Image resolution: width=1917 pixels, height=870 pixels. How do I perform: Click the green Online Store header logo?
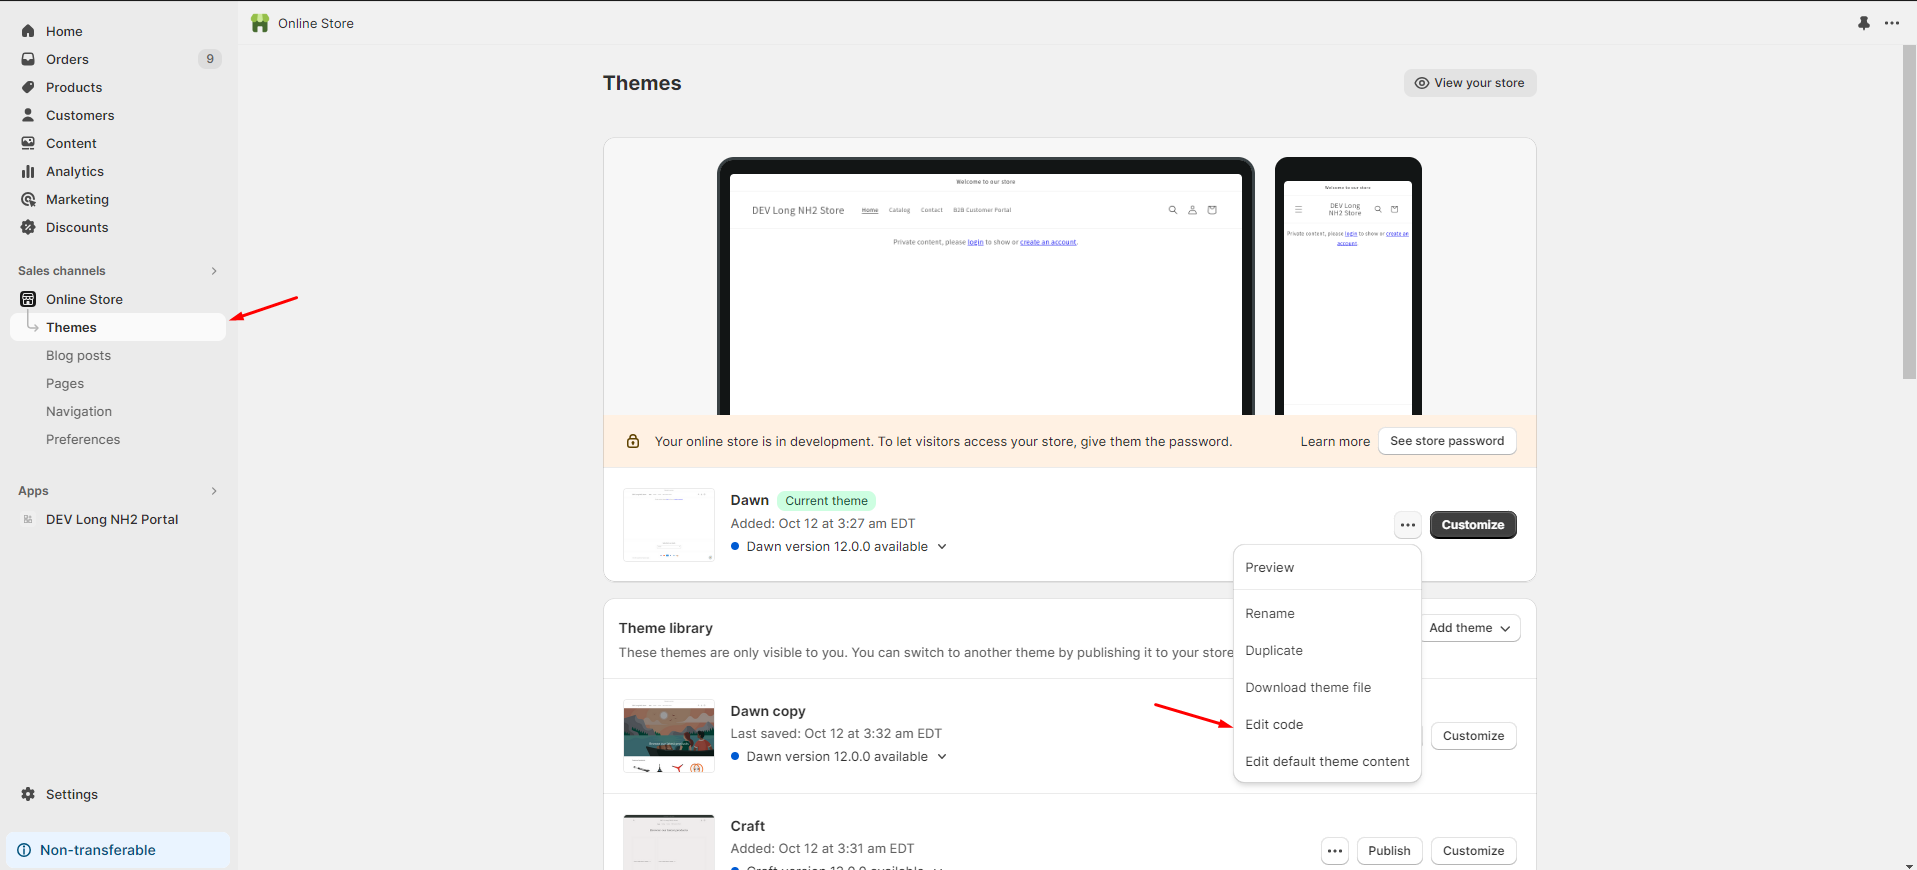(x=260, y=23)
